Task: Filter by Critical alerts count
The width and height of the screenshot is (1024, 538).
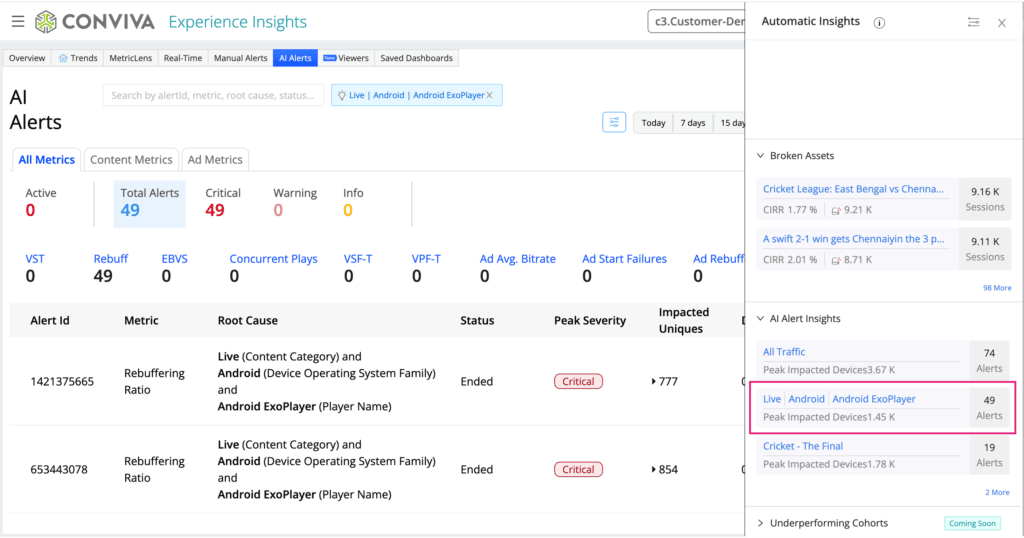Action: click(x=223, y=202)
